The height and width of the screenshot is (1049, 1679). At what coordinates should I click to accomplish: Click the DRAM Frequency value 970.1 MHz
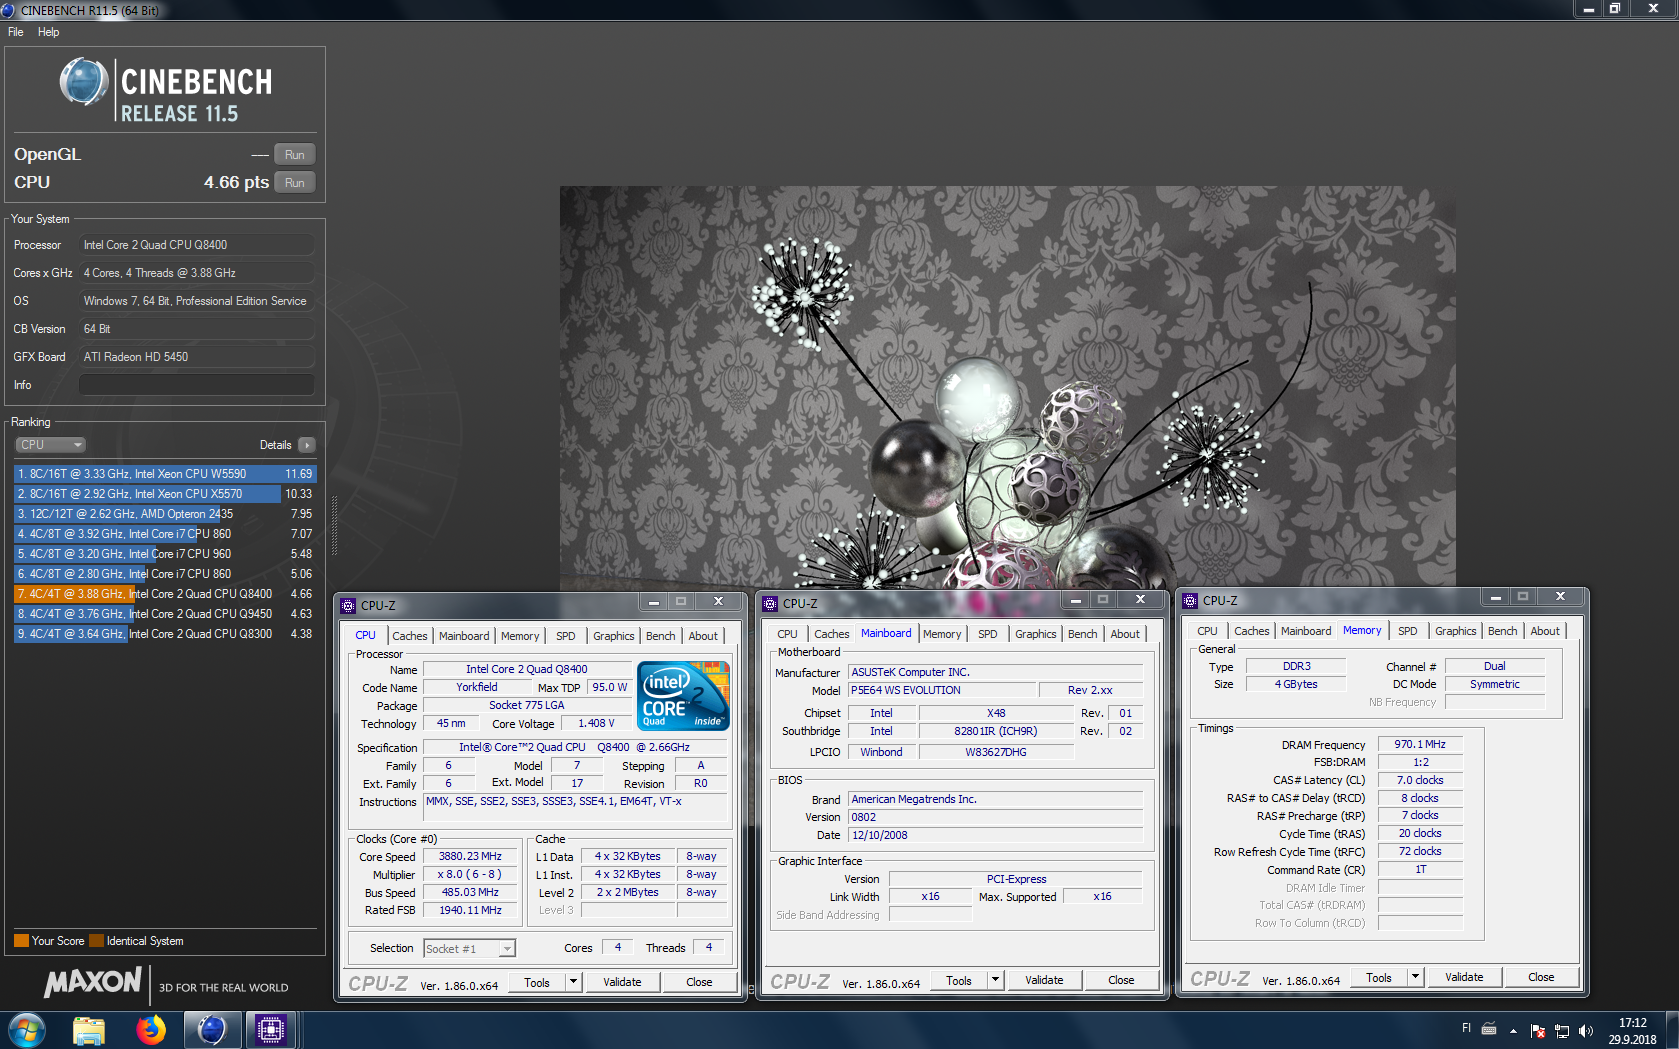pyautogui.click(x=1420, y=744)
